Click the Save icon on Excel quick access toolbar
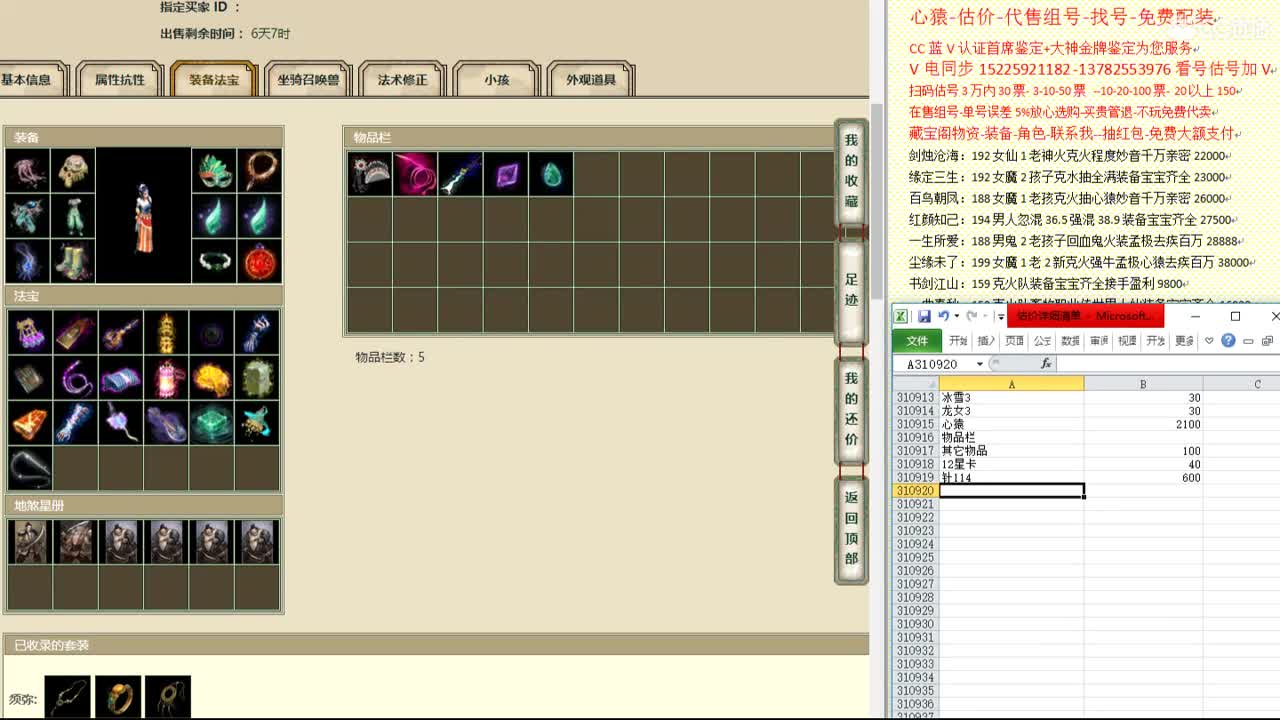 926,316
